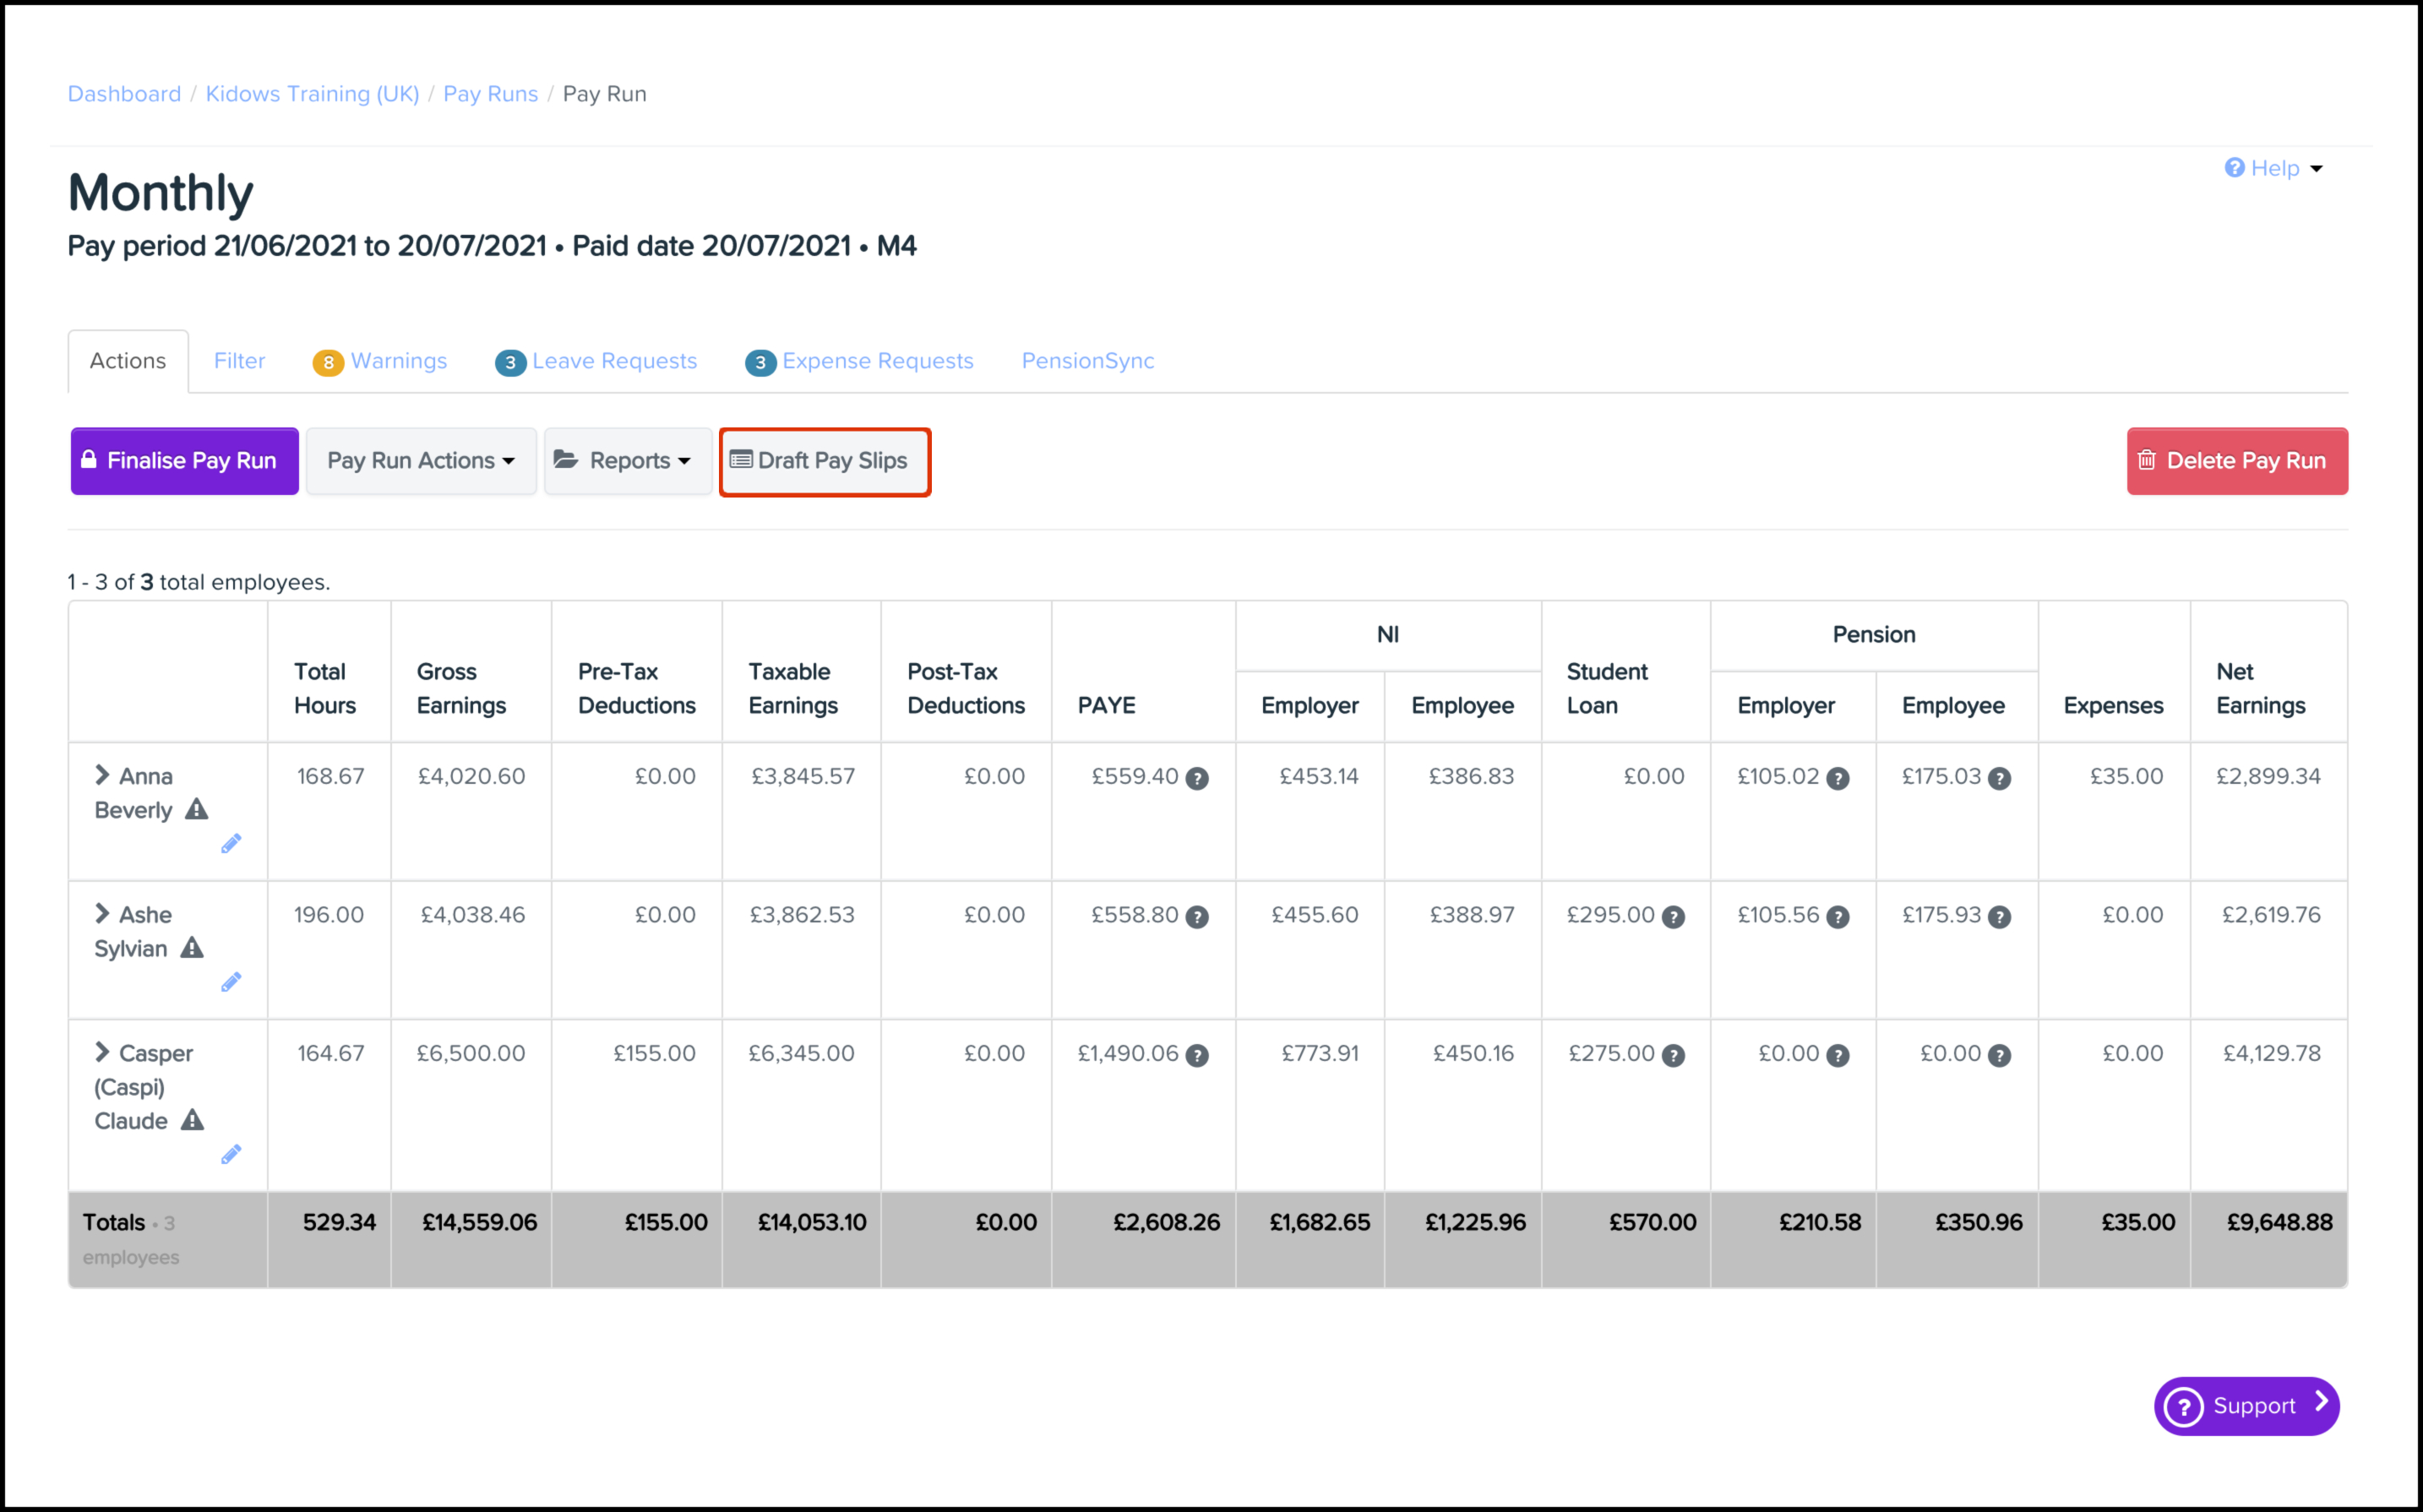Expand Ashe Sylvian's pay row
2423x1512 pixels.
coord(102,913)
